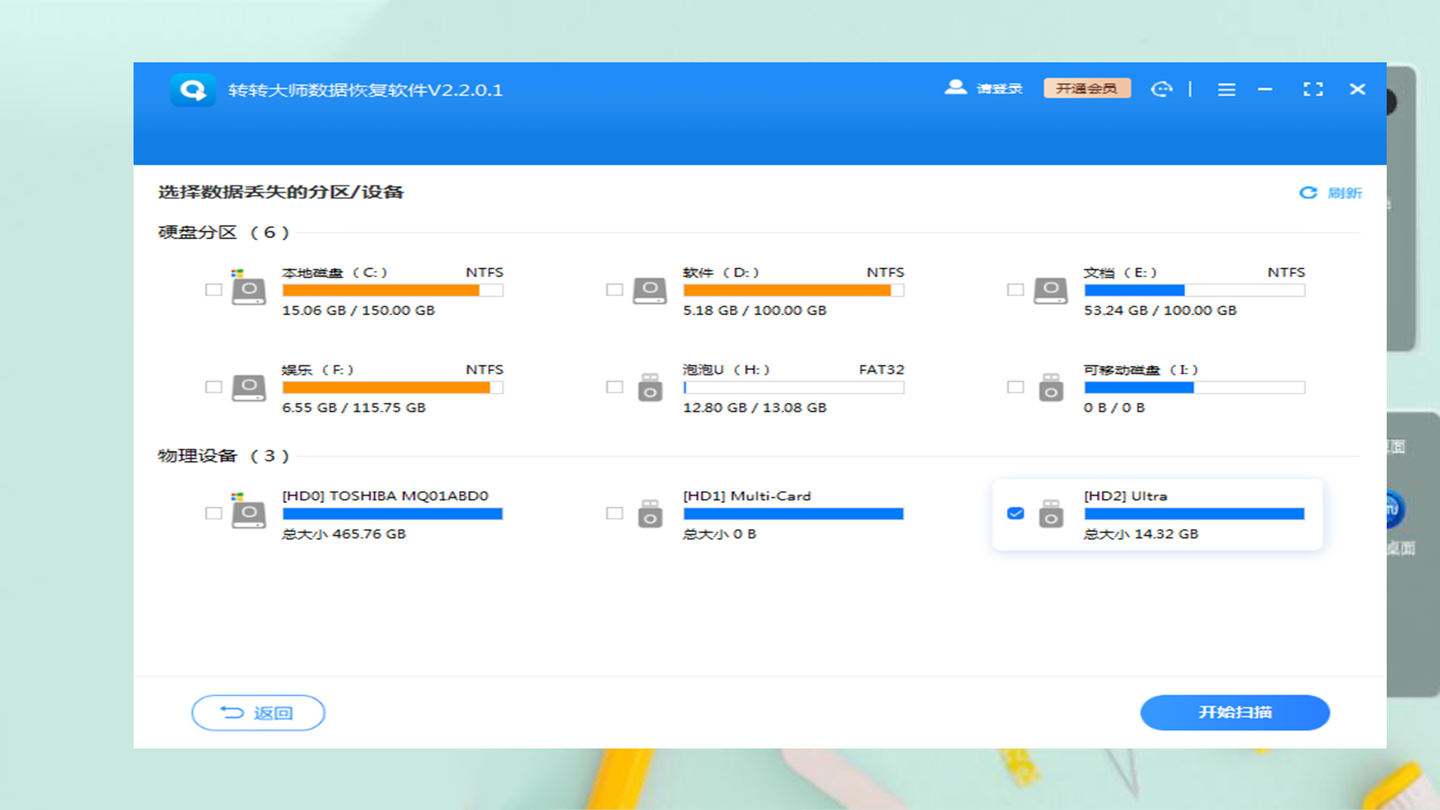
Task: Click the 返回 back button
Action: point(258,713)
